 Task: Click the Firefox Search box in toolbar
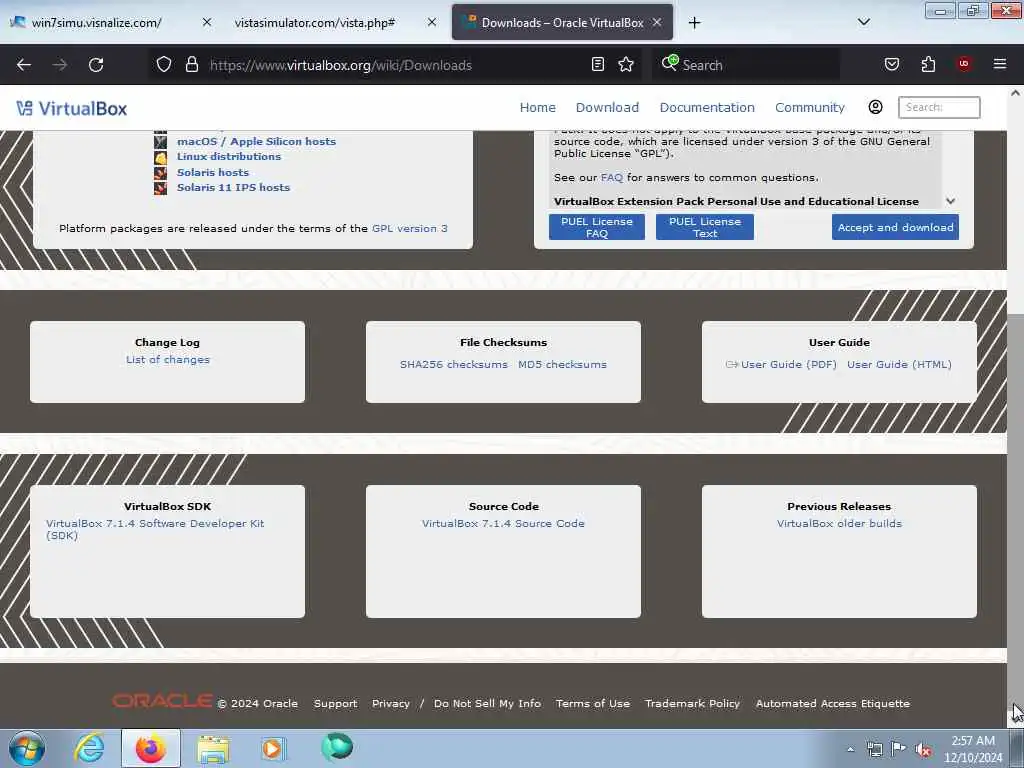coord(746,65)
